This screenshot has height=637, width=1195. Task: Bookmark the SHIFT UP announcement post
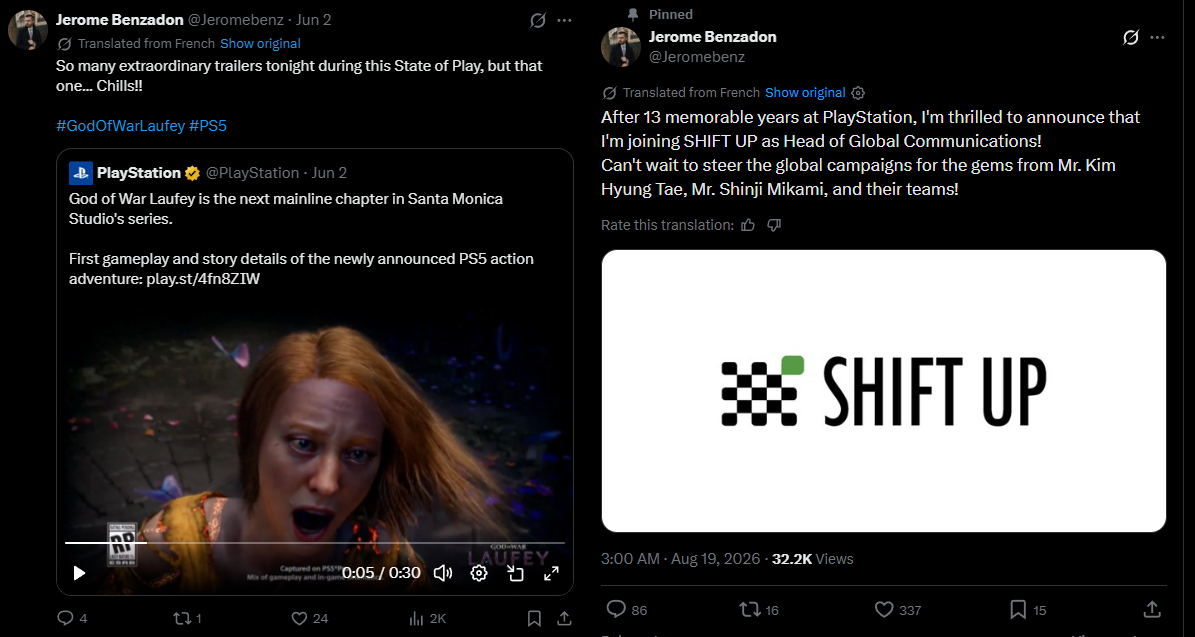pos(1018,609)
